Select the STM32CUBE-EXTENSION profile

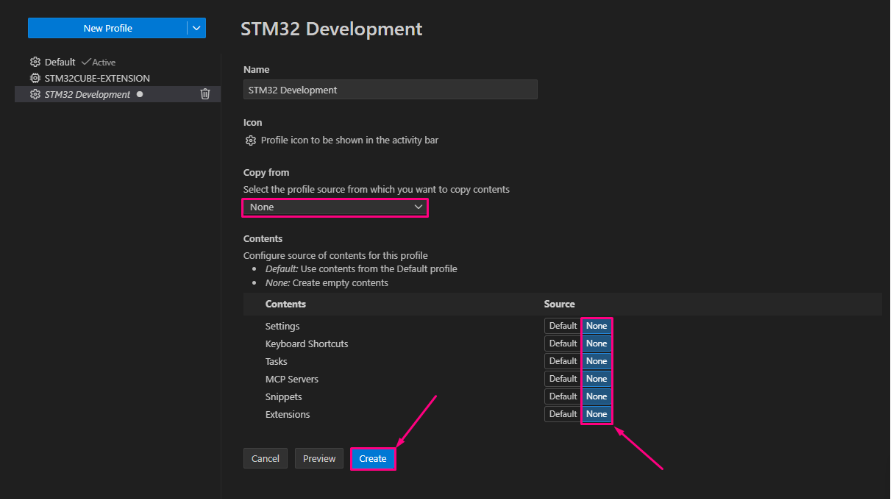tap(97, 78)
